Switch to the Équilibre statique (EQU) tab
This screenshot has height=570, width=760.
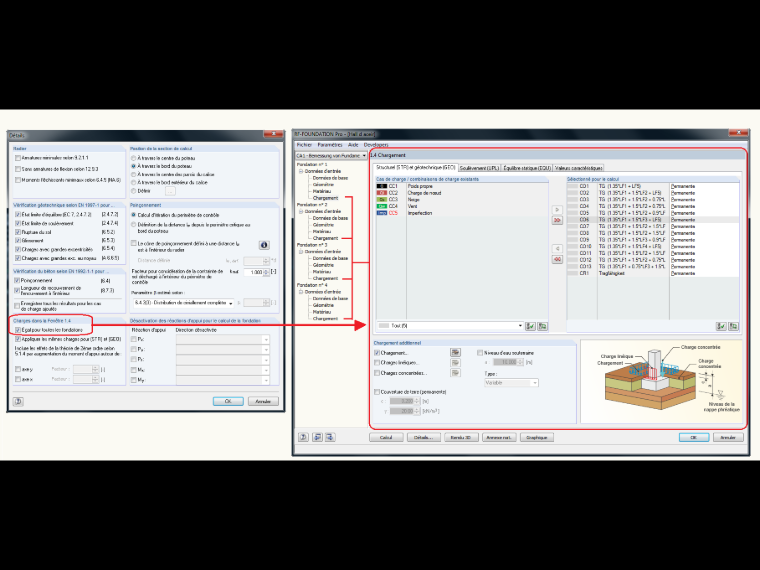coord(527,168)
